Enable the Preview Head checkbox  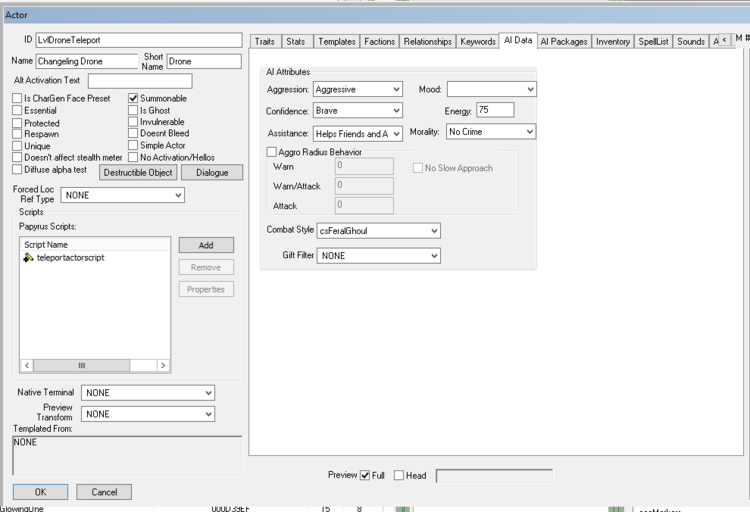click(399, 475)
